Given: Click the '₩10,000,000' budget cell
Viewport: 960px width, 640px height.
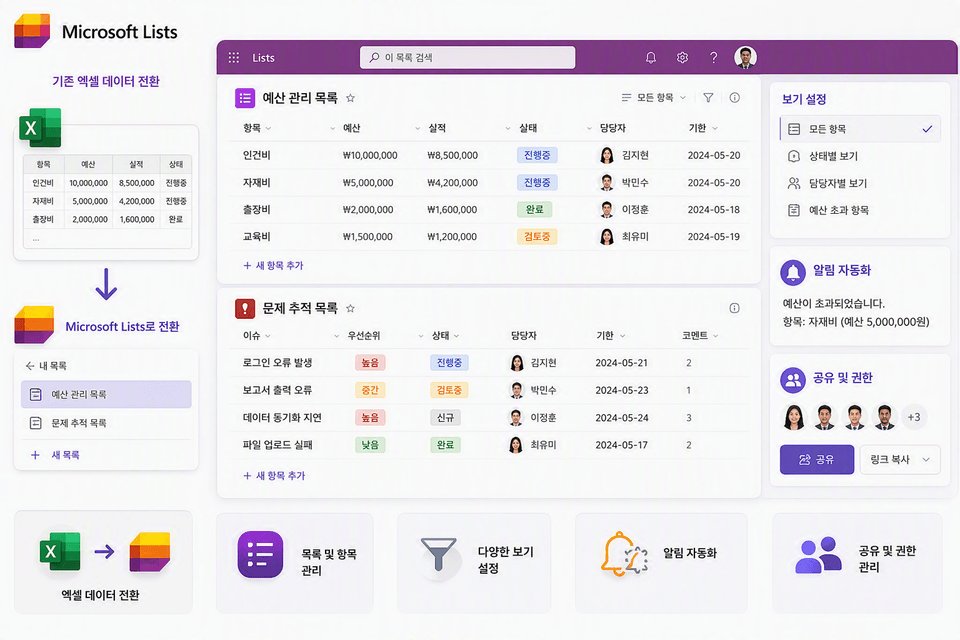Looking at the screenshot, I should [x=370, y=156].
